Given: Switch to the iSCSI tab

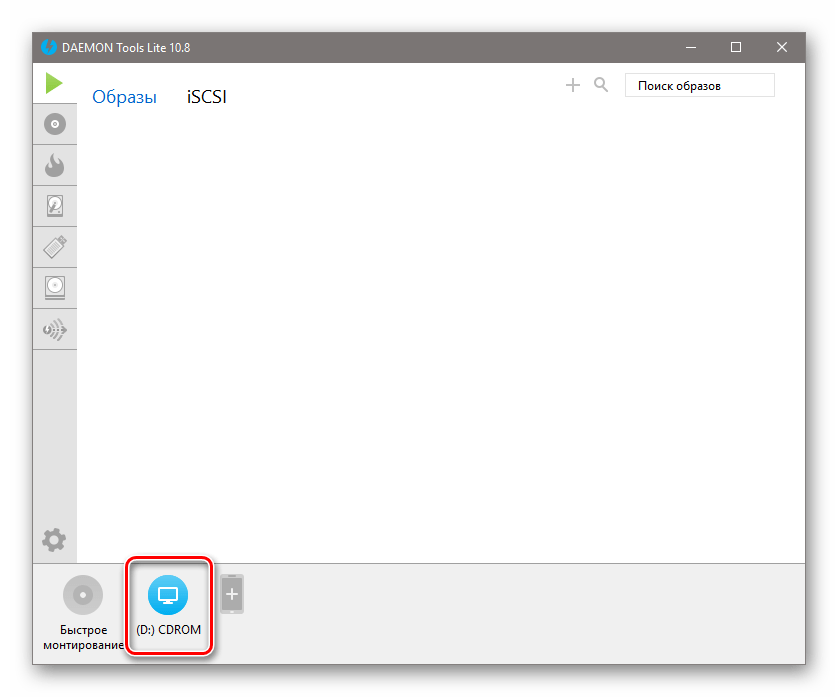Looking at the screenshot, I should pyautogui.click(x=206, y=97).
